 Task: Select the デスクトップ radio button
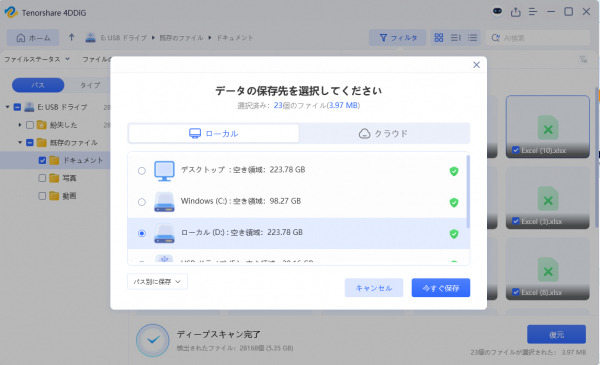pos(142,171)
